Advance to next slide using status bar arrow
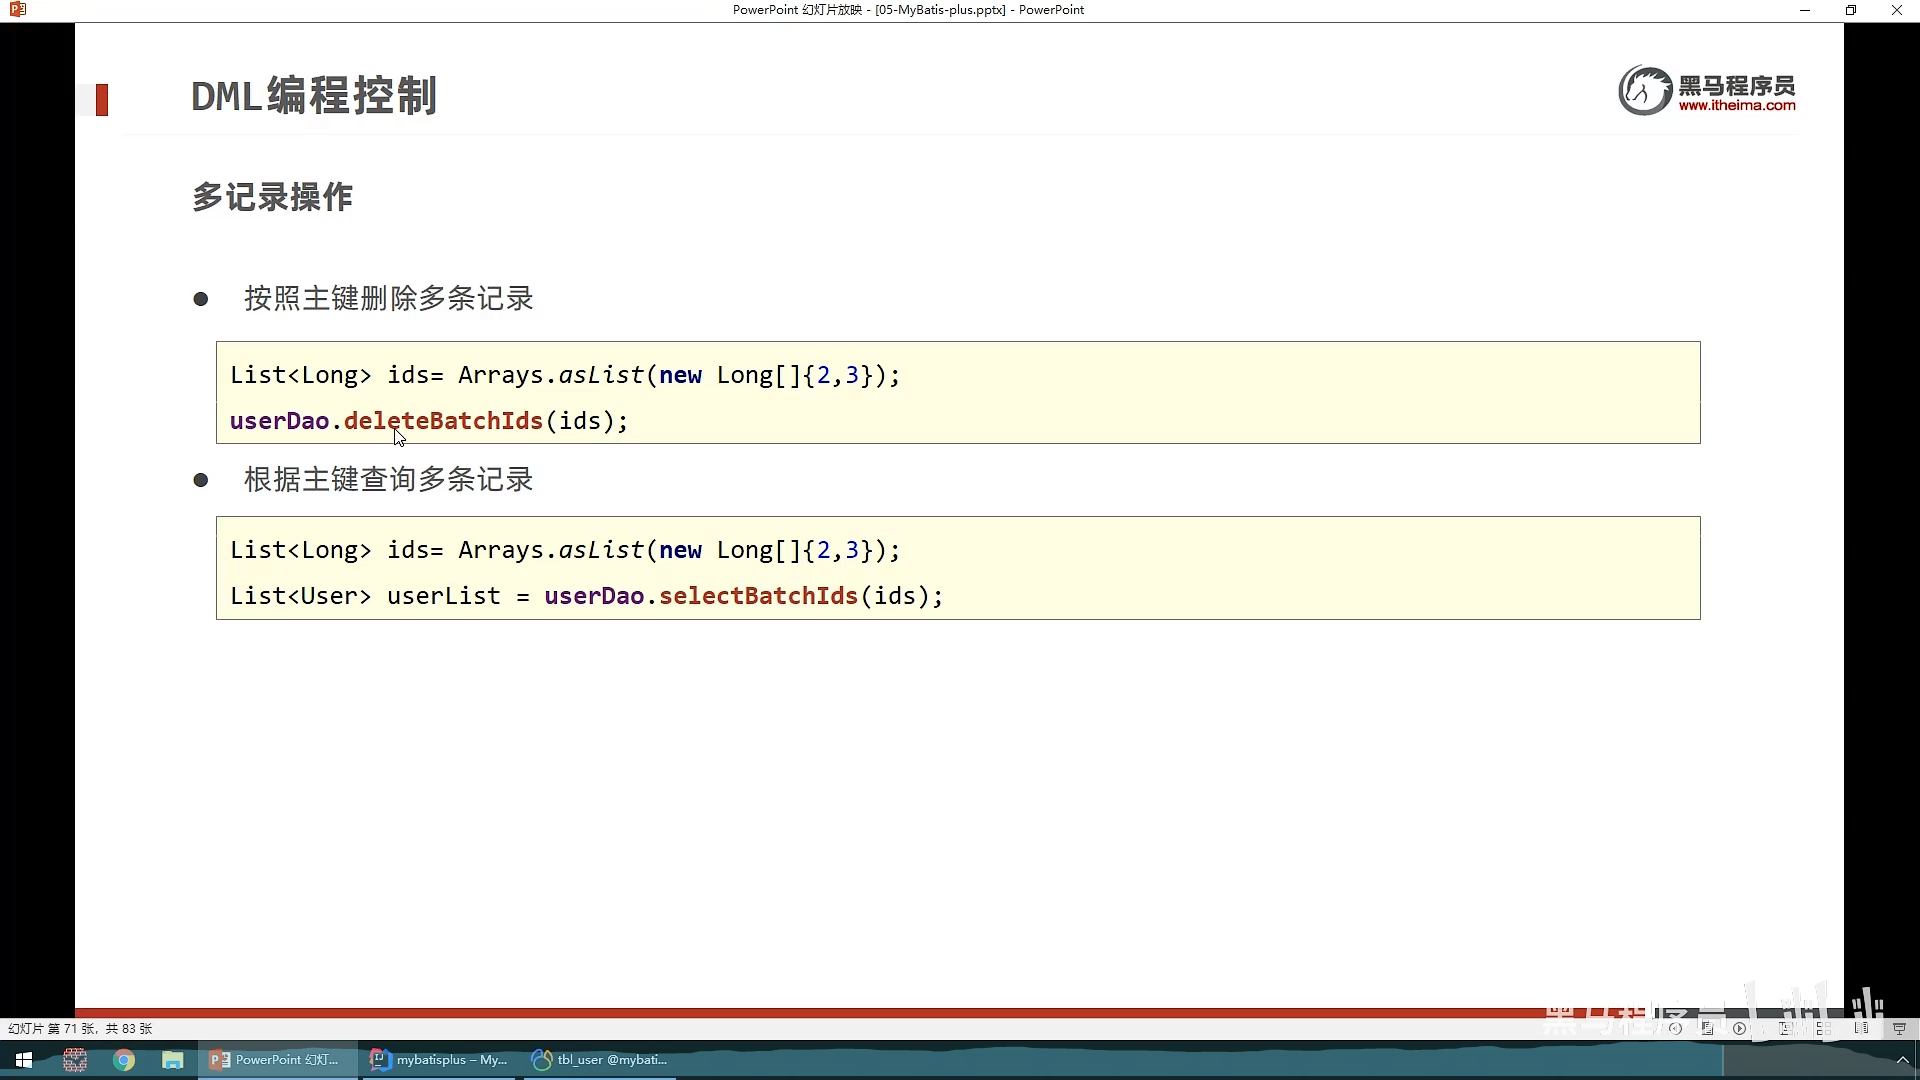Screen dimensions: 1920x1080 pos(1740,1028)
